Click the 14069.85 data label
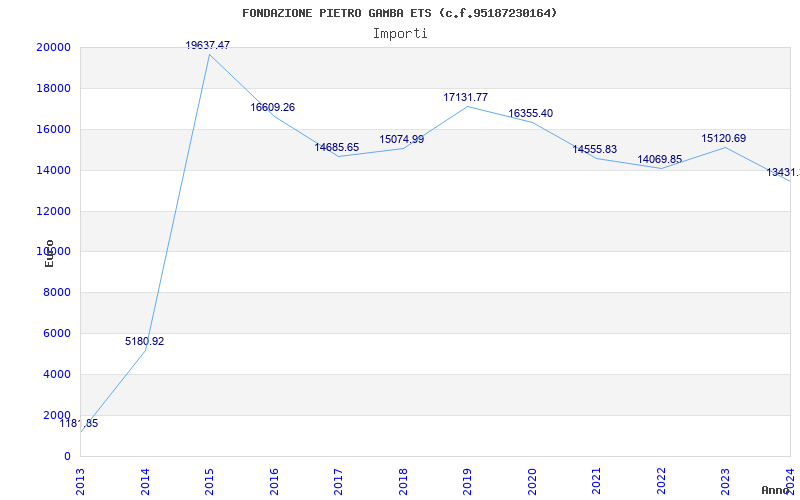Image resolution: width=800 pixels, height=500 pixels. tap(660, 159)
